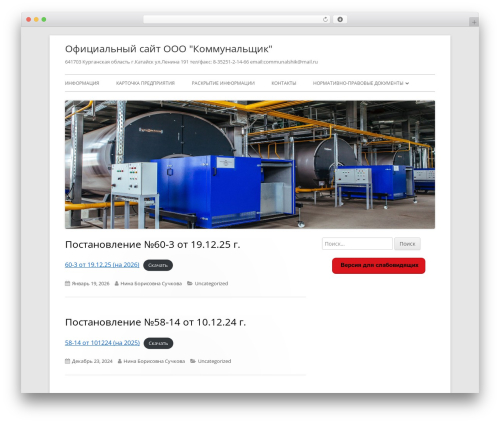Click calendar icon next to Декабрь 23, 2024
The image size is (500, 423).
(x=67, y=361)
